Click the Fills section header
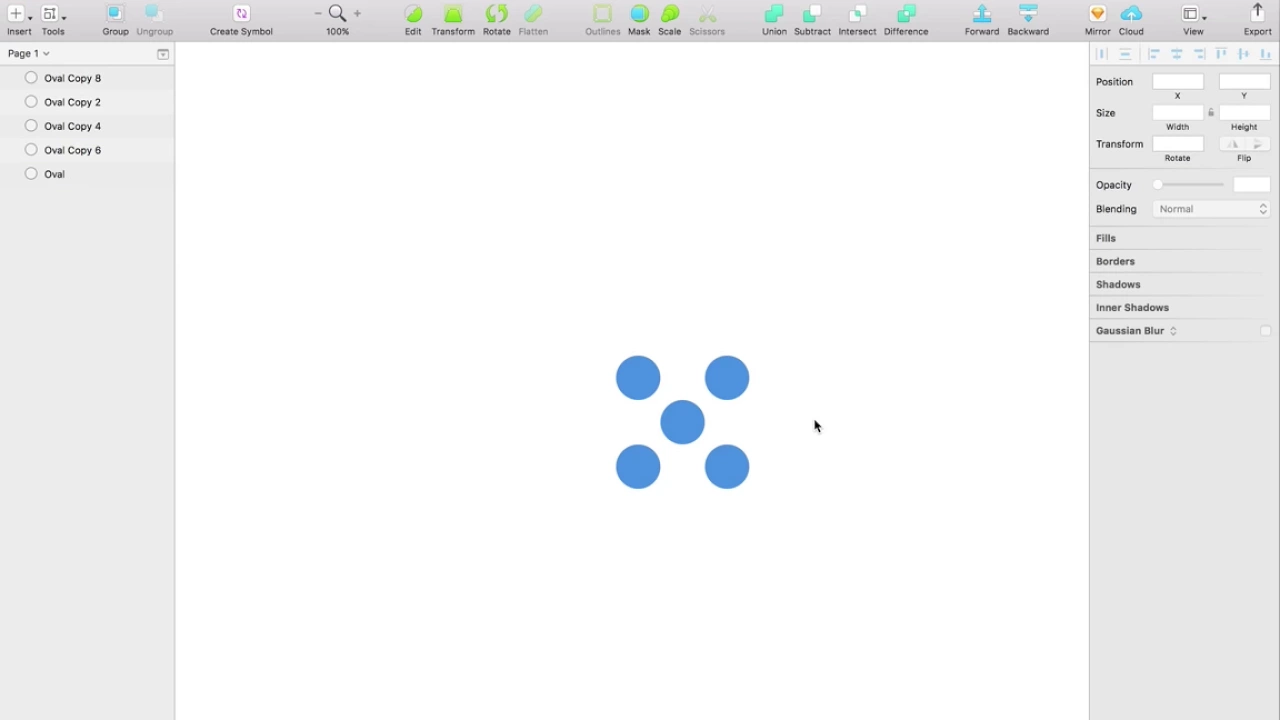The height and width of the screenshot is (720, 1280). tap(1106, 238)
